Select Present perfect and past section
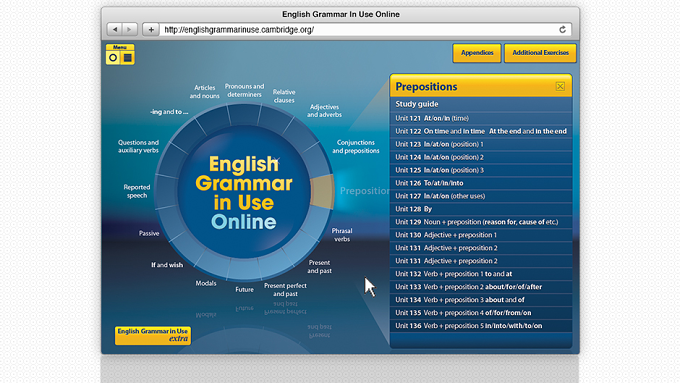The height and width of the screenshot is (383, 680). 285,289
